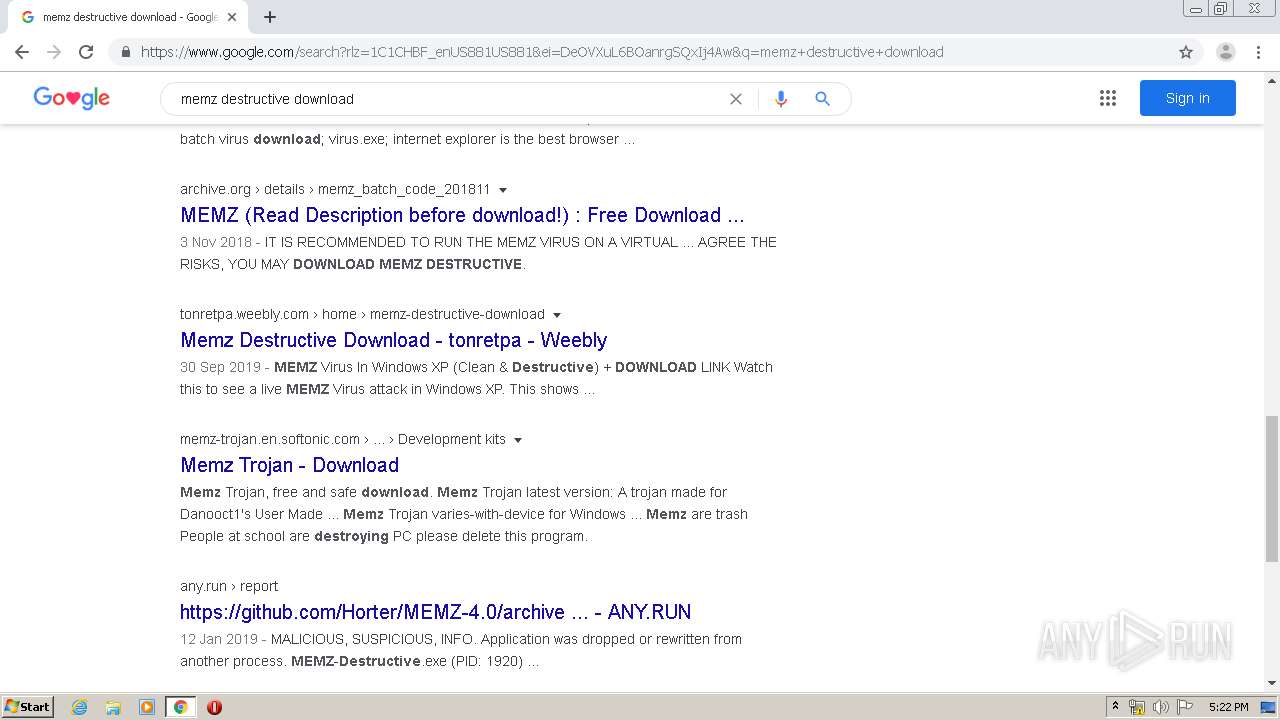Click the any.run › report breadcrumb
Screen dimensions: 1280x720
pyautogui.click(x=229, y=586)
